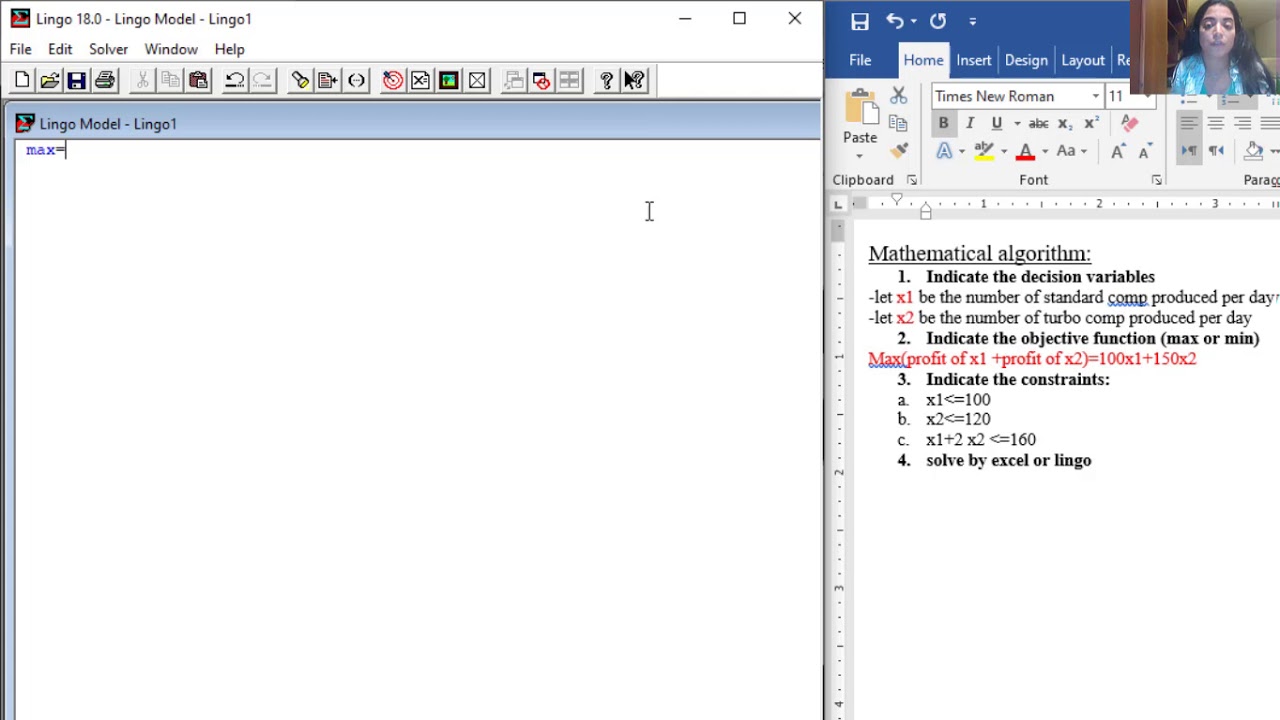Open Paste options dropdown arrow

859,156
